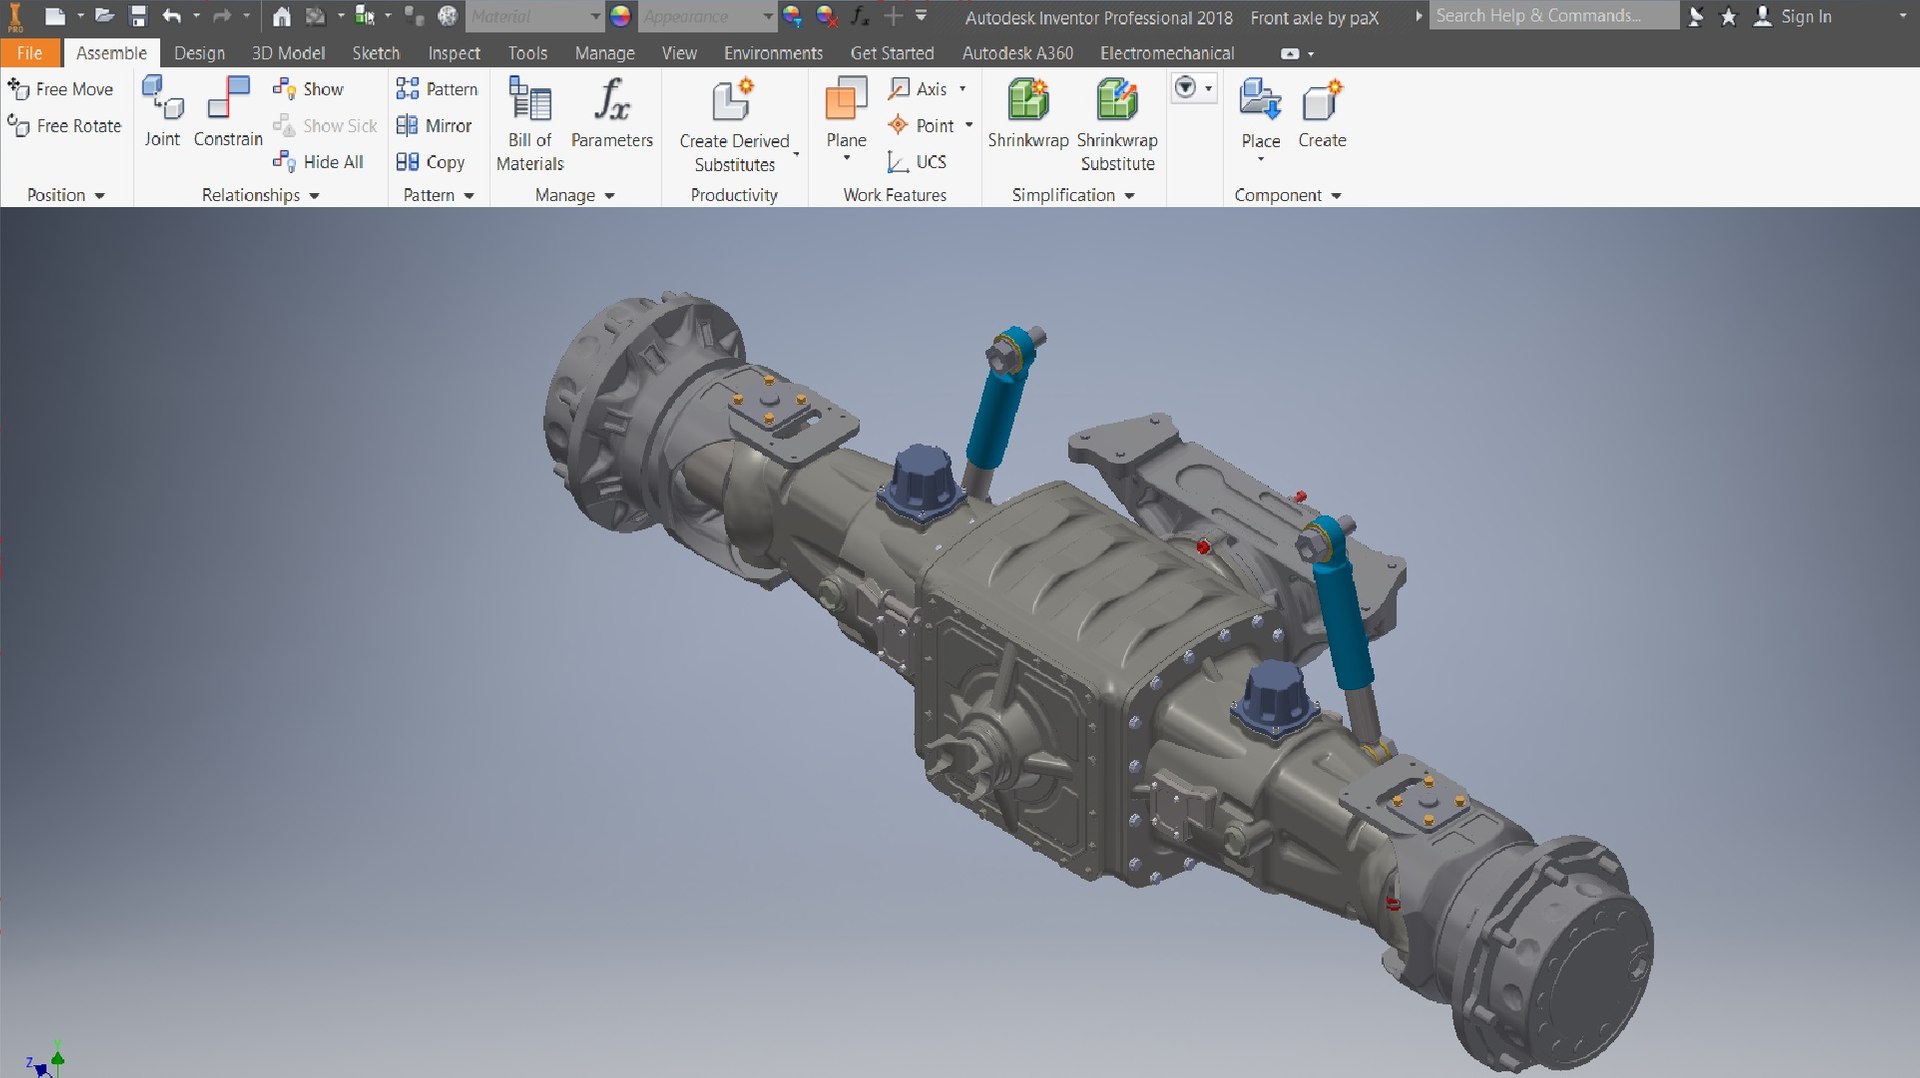
Task: Select Free Rotate tool
Action: [64, 126]
